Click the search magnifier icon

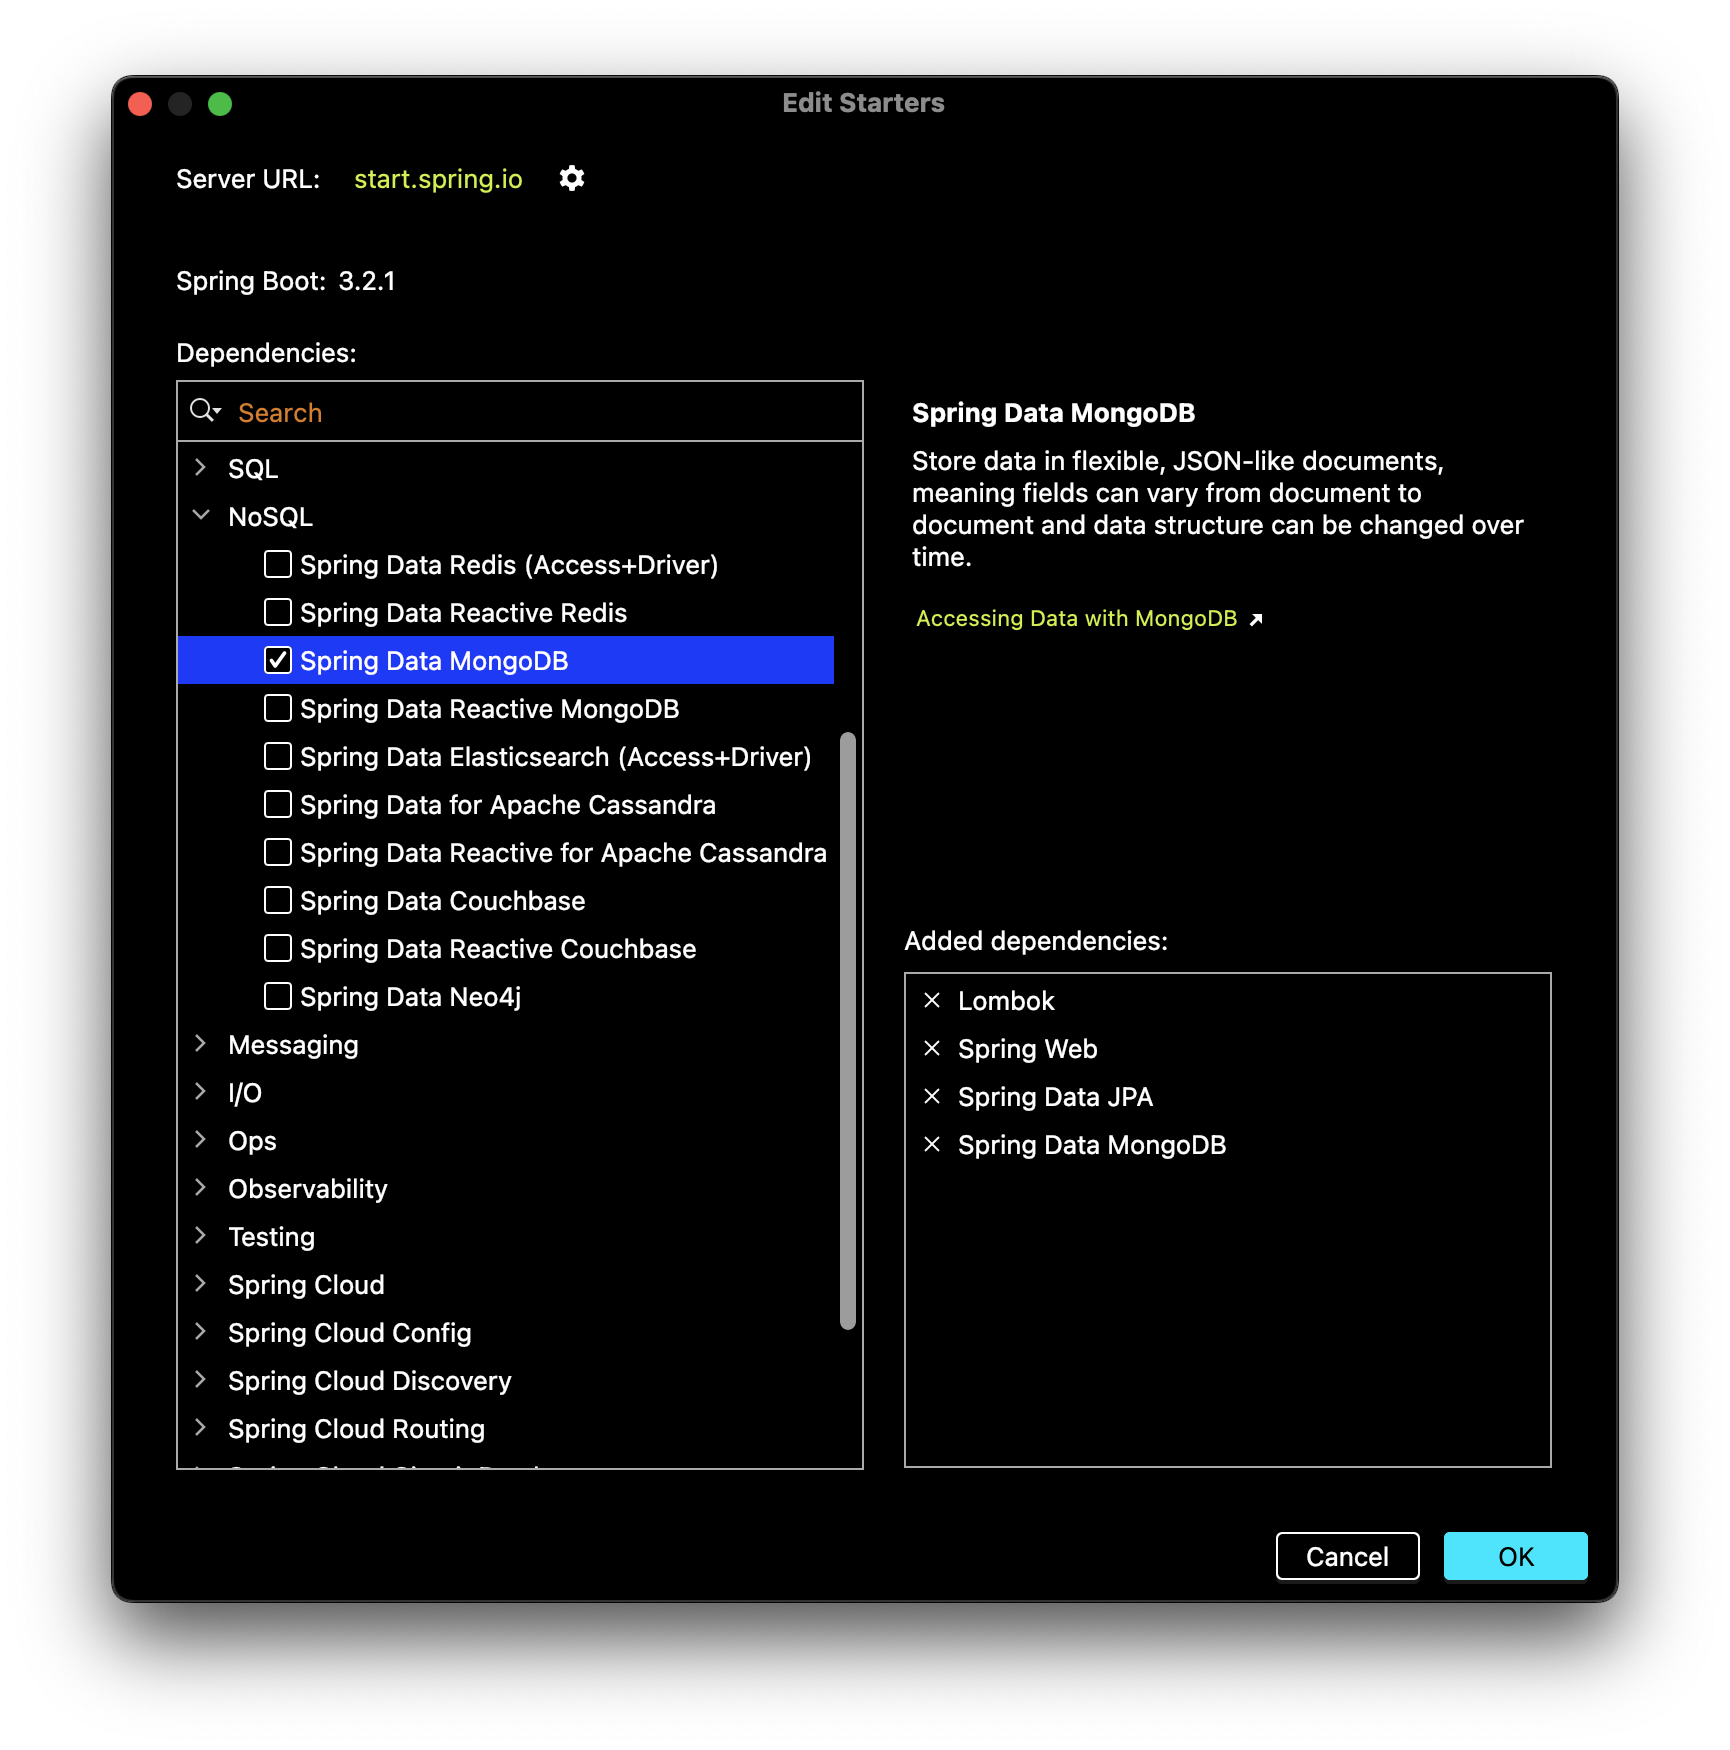point(205,411)
